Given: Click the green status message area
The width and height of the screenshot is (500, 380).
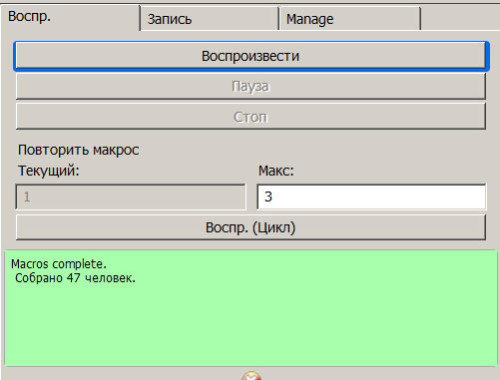Looking at the screenshot, I should 251,308.
